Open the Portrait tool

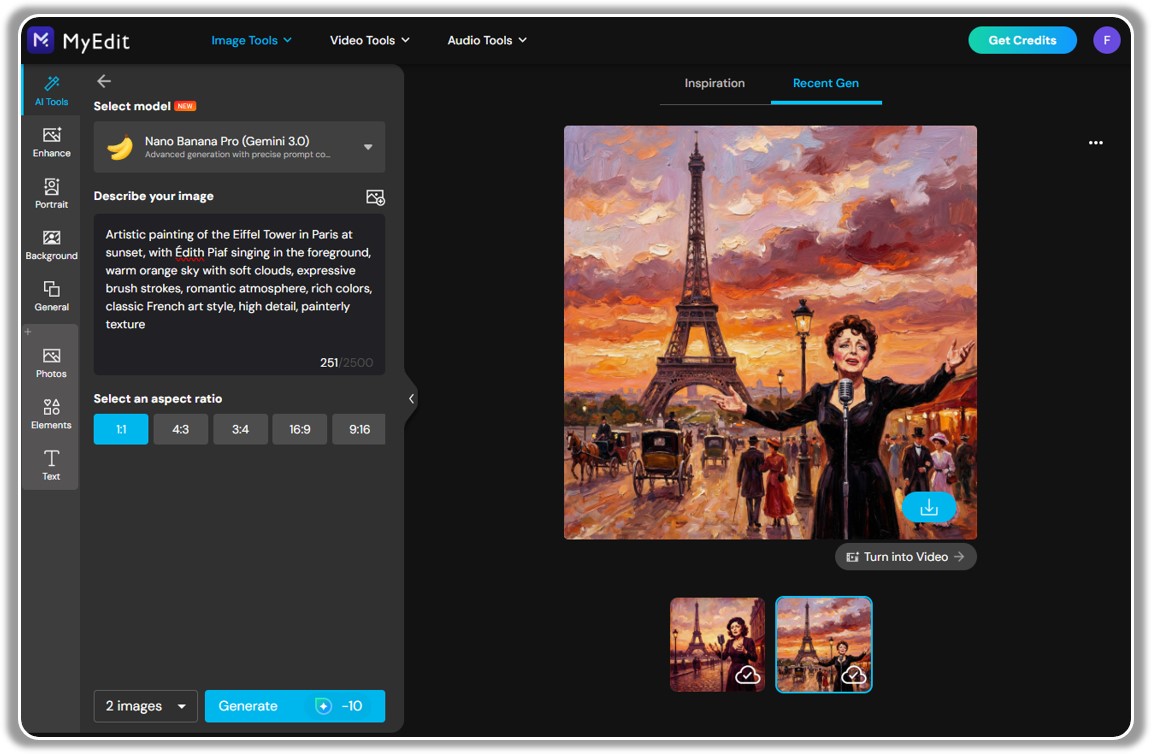coord(51,194)
